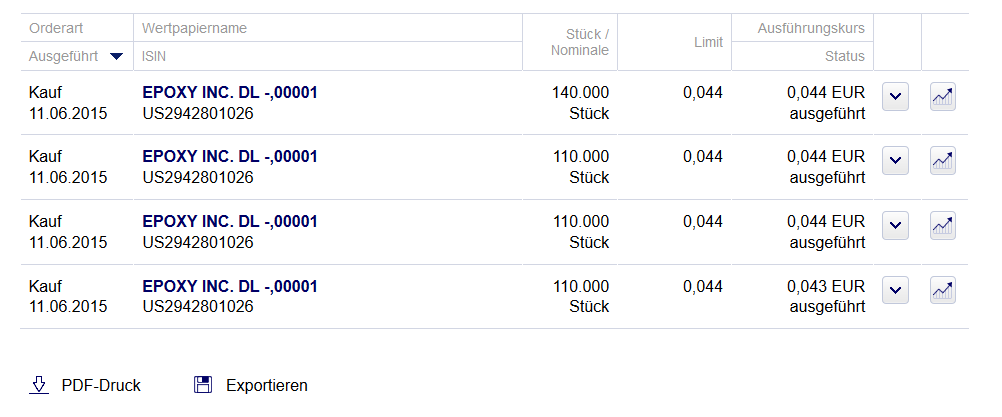Expand actions dropdown for third EPOXY order
The image size is (1002, 417).
[x=895, y=226]
